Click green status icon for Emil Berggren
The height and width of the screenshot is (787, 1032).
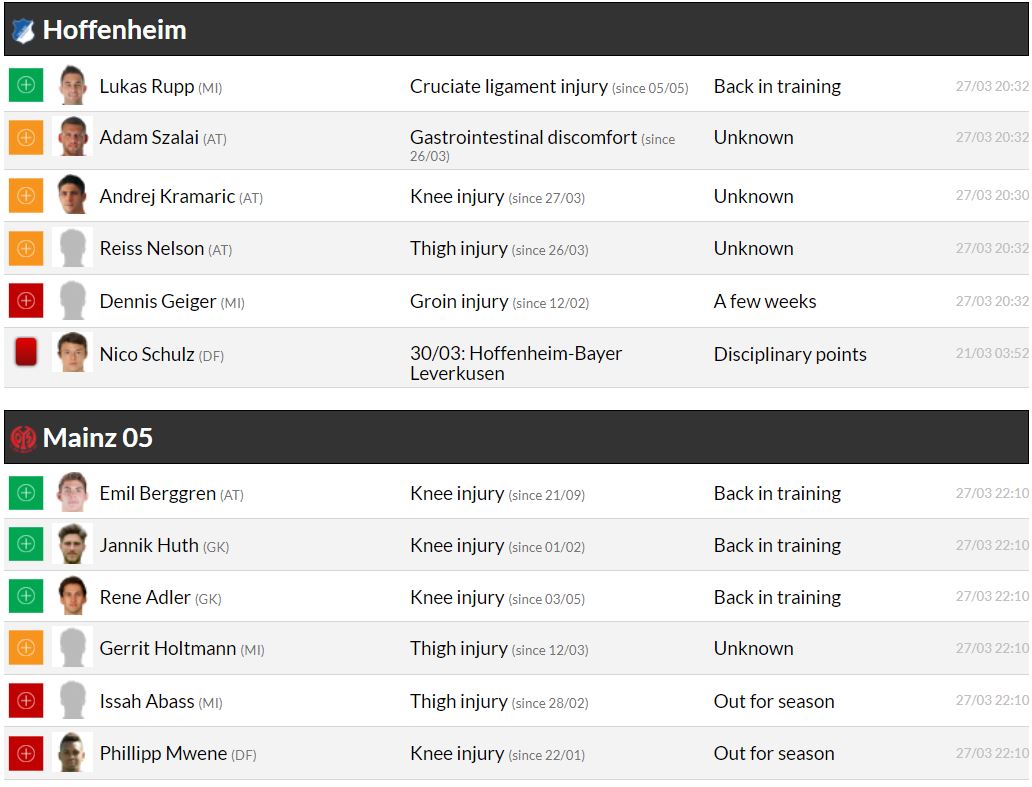point(26,493)
